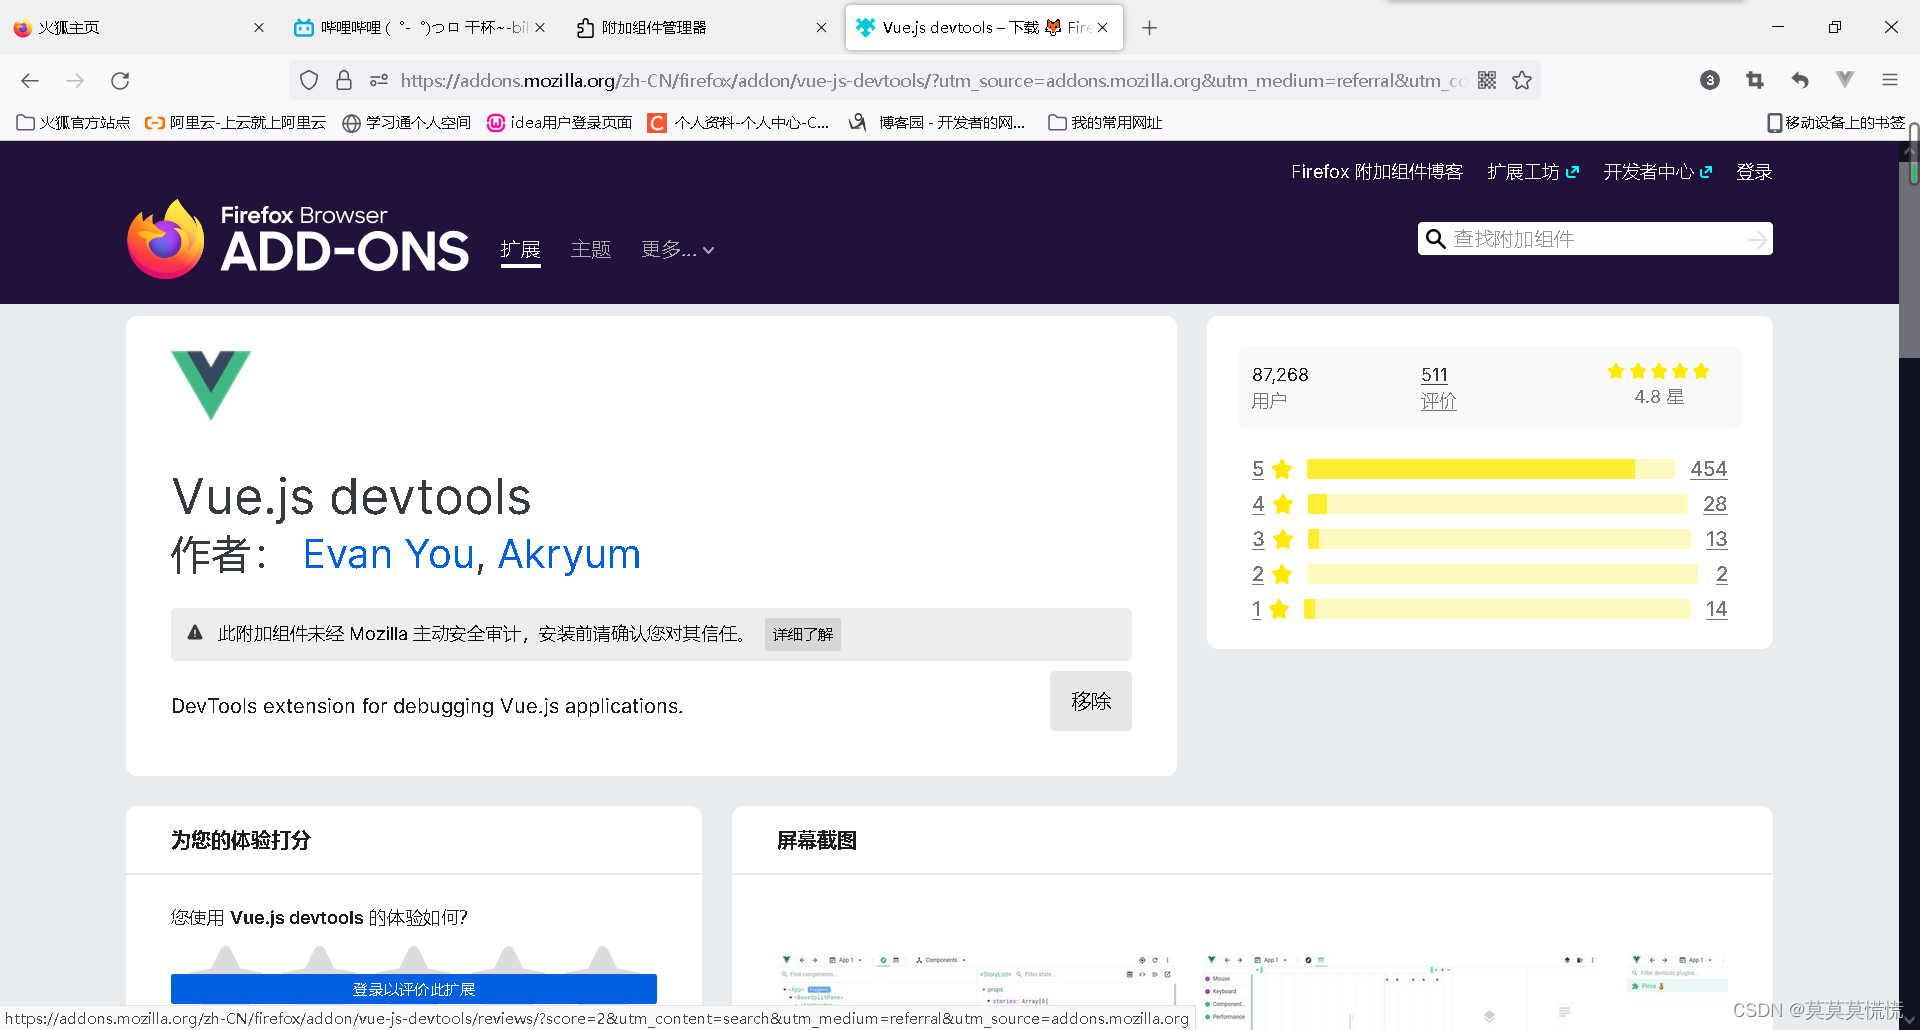Open the tracking protection shield icon
Screen dimensions: 1920x1030
pyautogui.click(x=309, y=81)
